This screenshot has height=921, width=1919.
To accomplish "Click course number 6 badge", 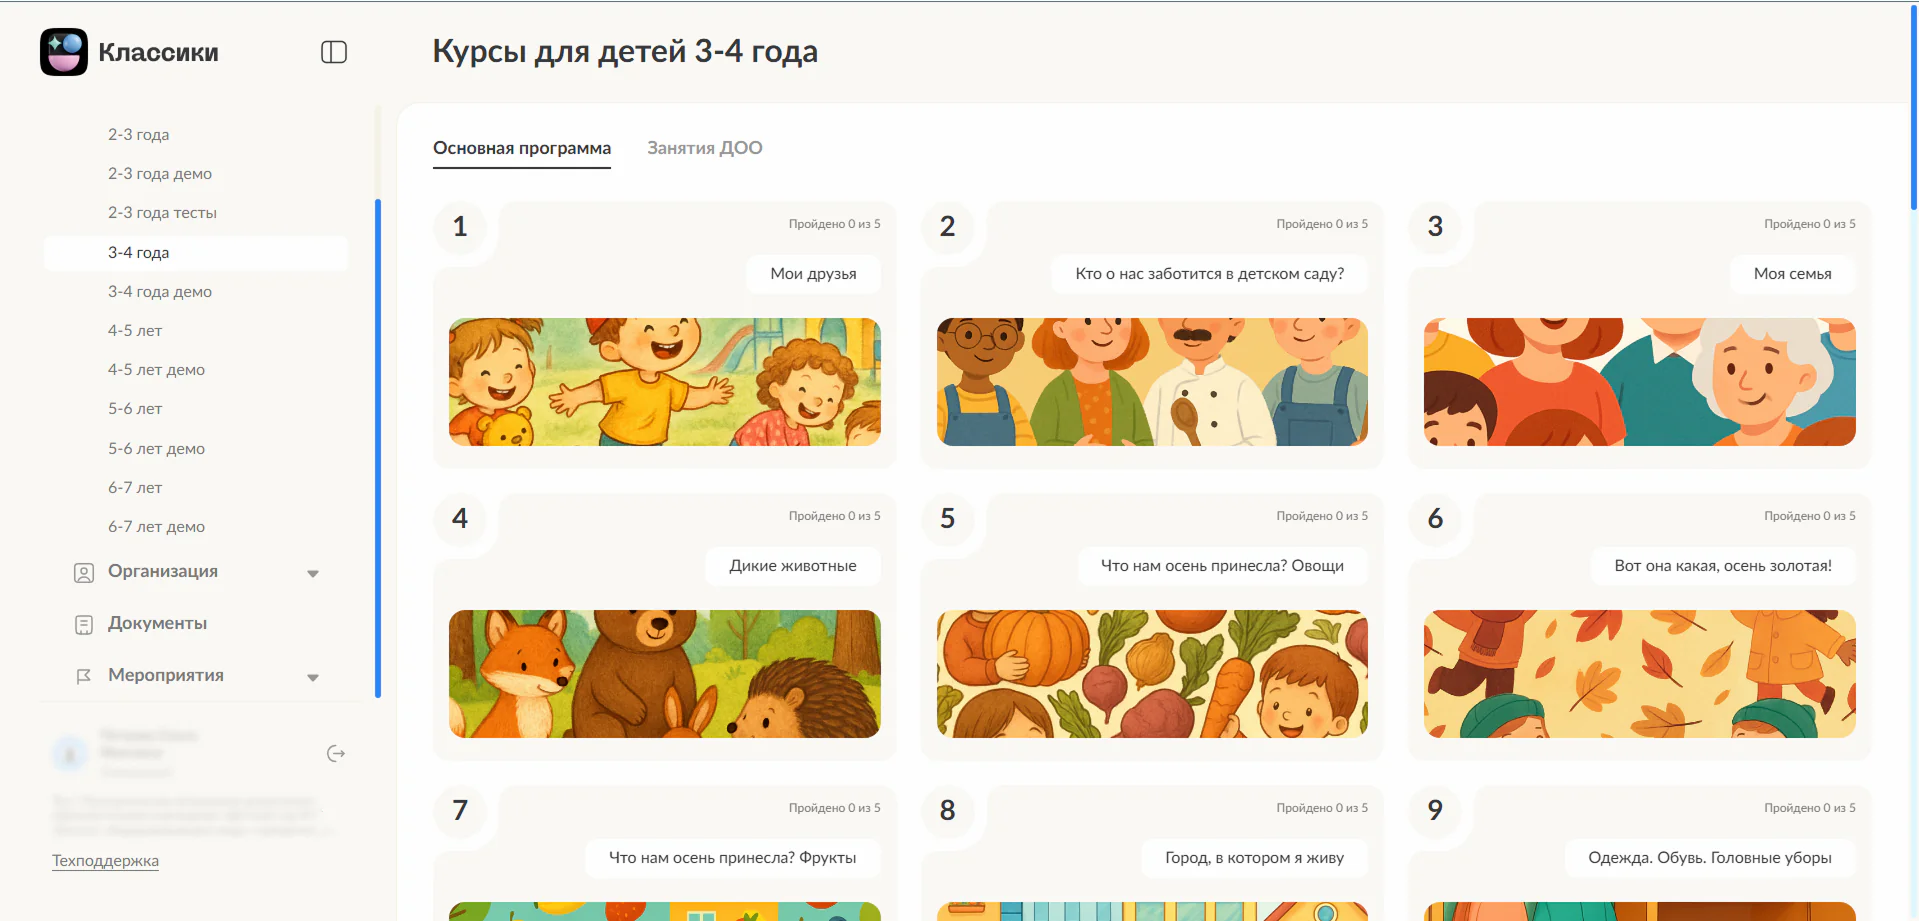I will click(x=1435, y=519).
